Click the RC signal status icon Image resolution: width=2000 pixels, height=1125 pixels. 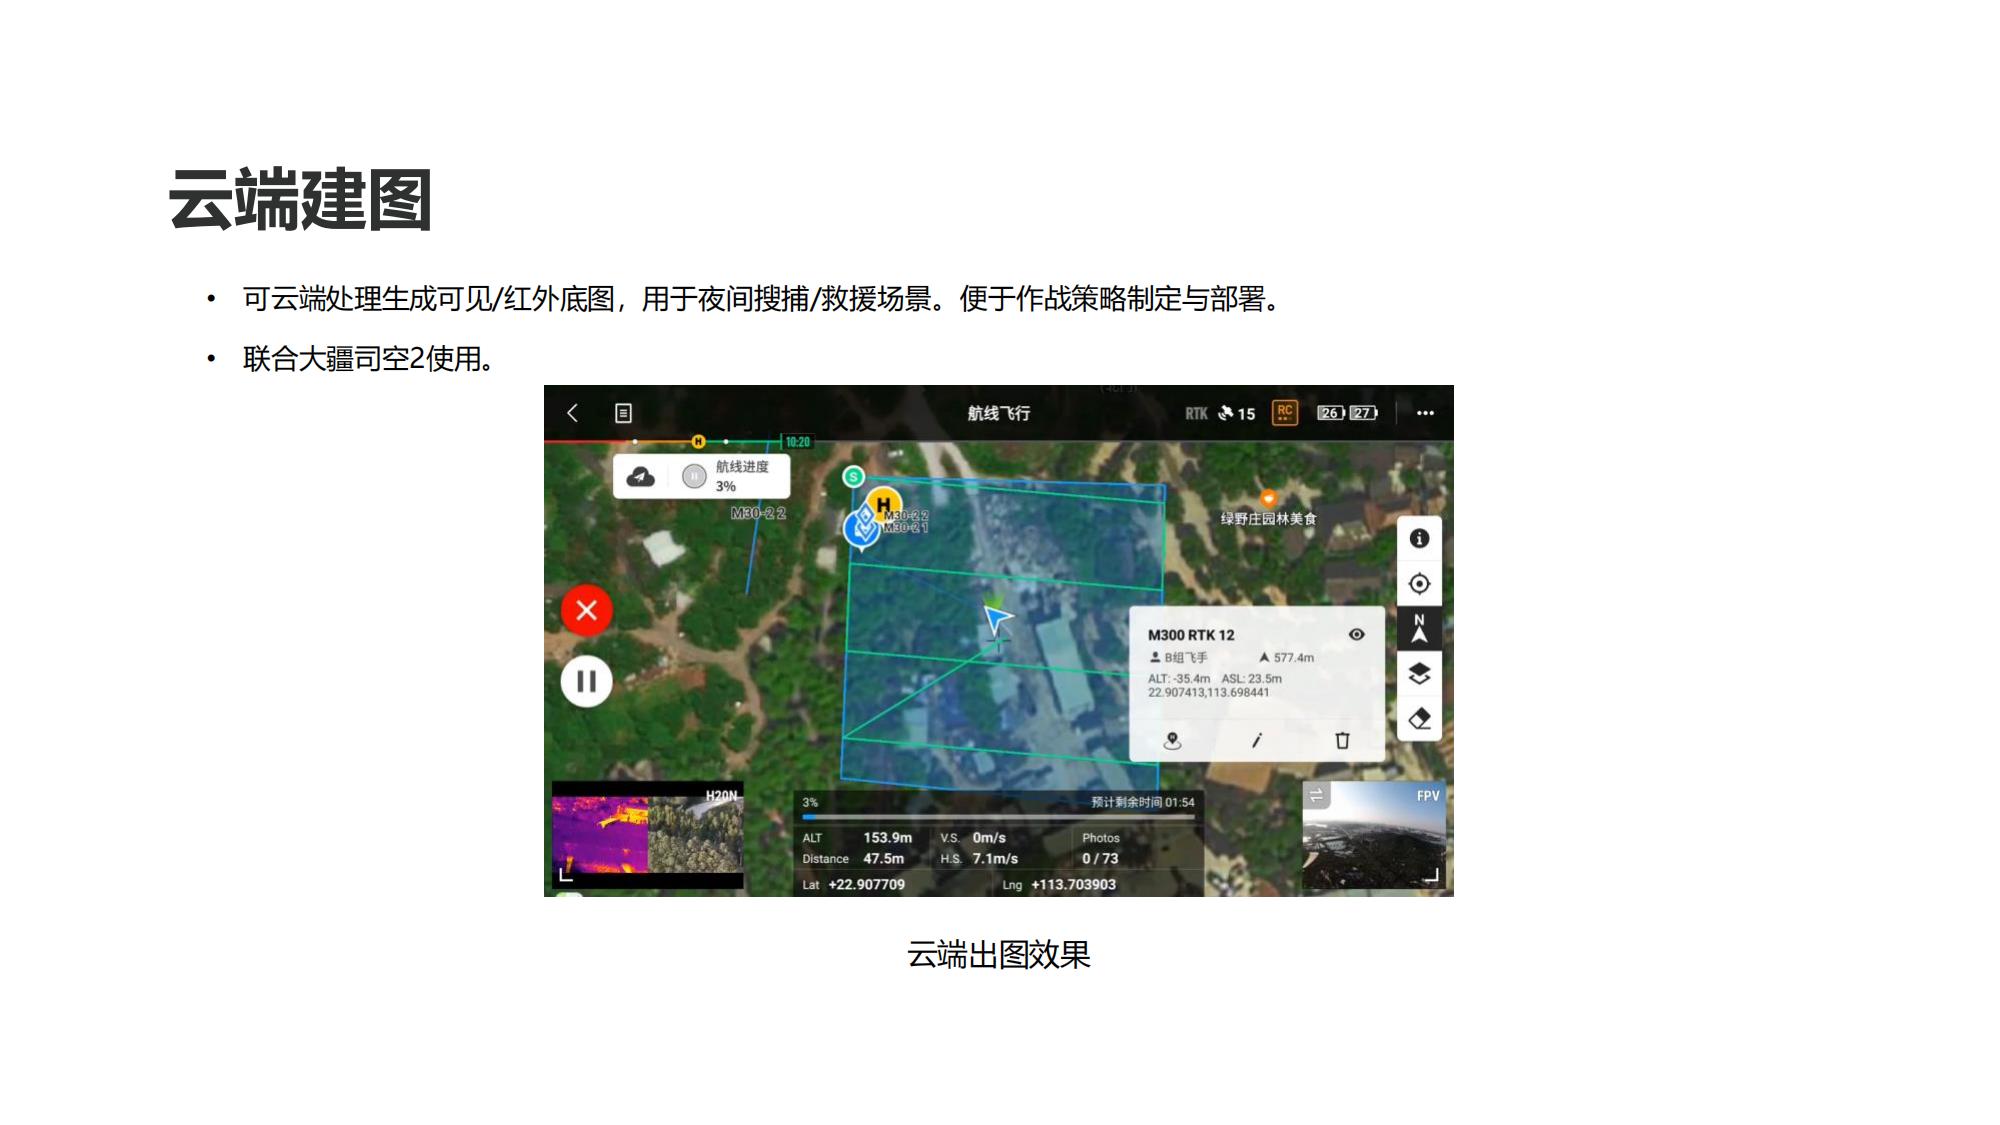tap(1285, 412)
